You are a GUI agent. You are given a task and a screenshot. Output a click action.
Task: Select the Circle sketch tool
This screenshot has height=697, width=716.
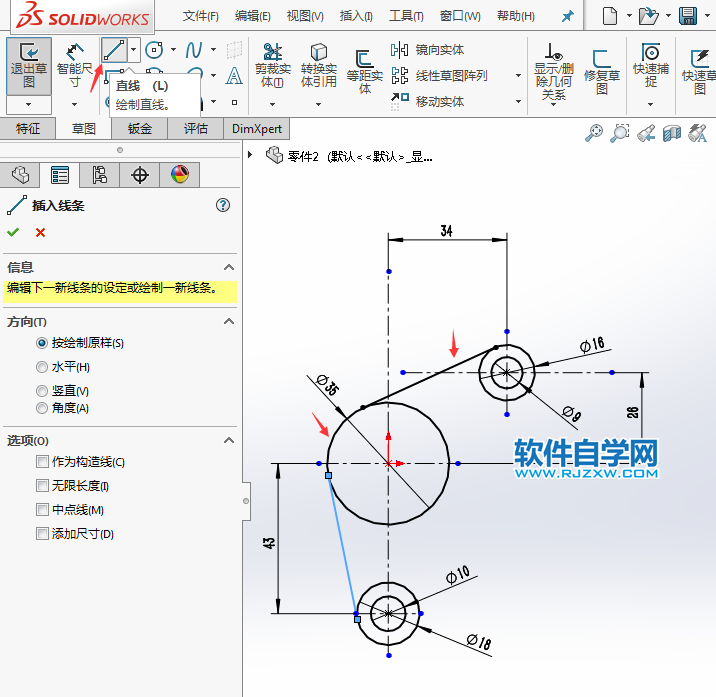click(x=154, y=50)
